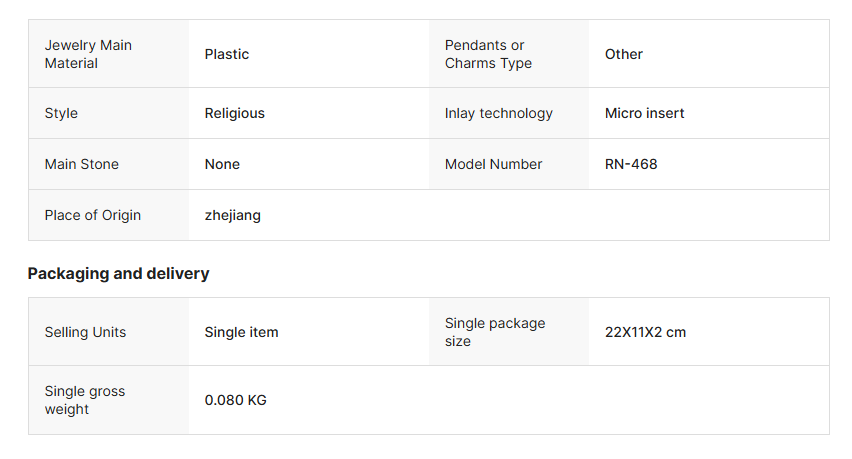
Task: Click the Model Number label
Action: [x=494, y=164]
